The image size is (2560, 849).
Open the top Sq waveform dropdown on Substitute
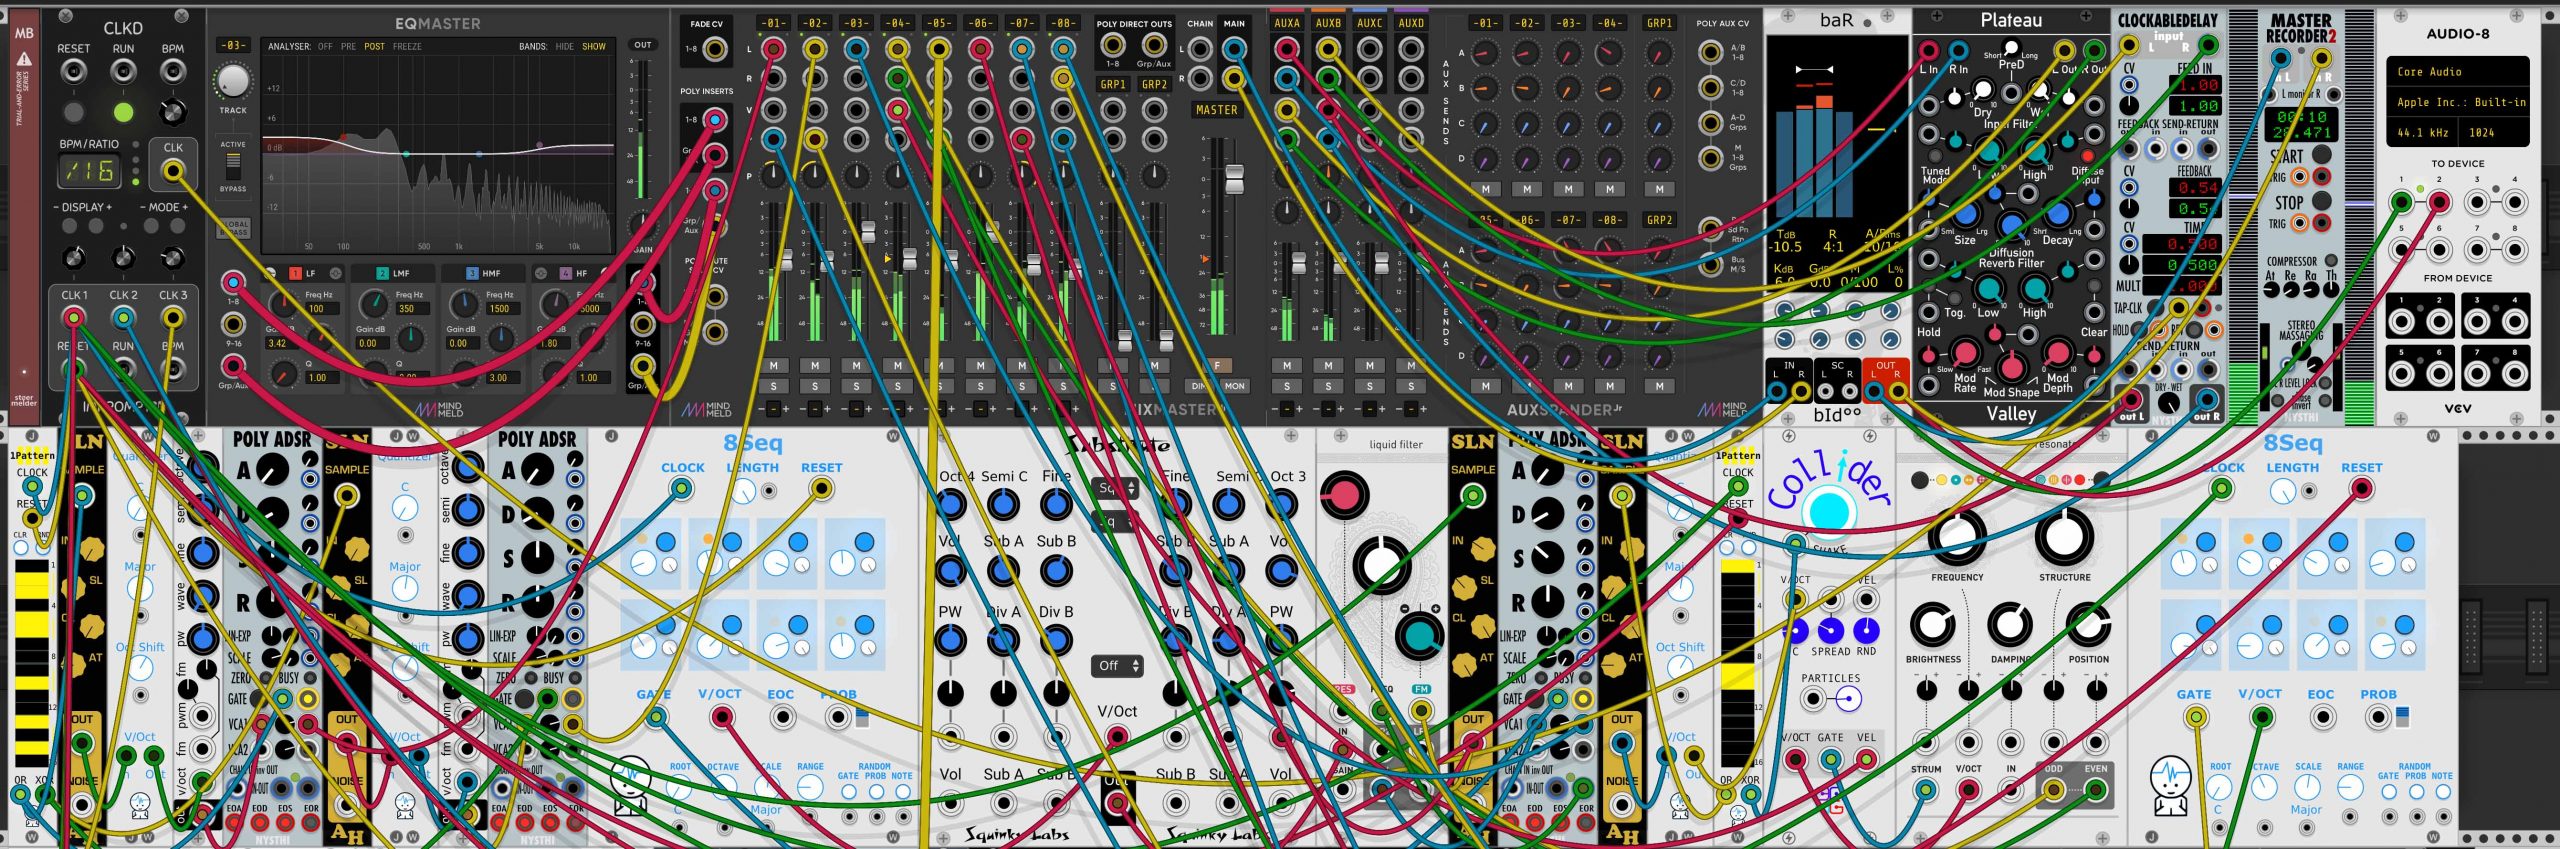click(1117, 488)
